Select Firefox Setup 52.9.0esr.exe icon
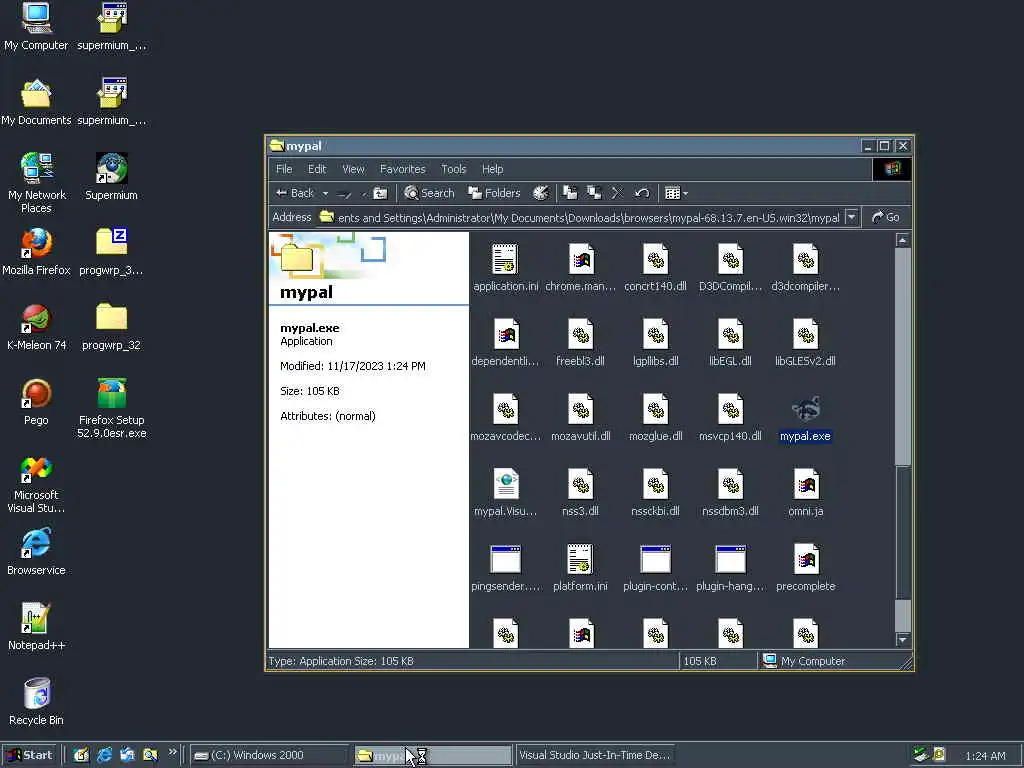 111,408
